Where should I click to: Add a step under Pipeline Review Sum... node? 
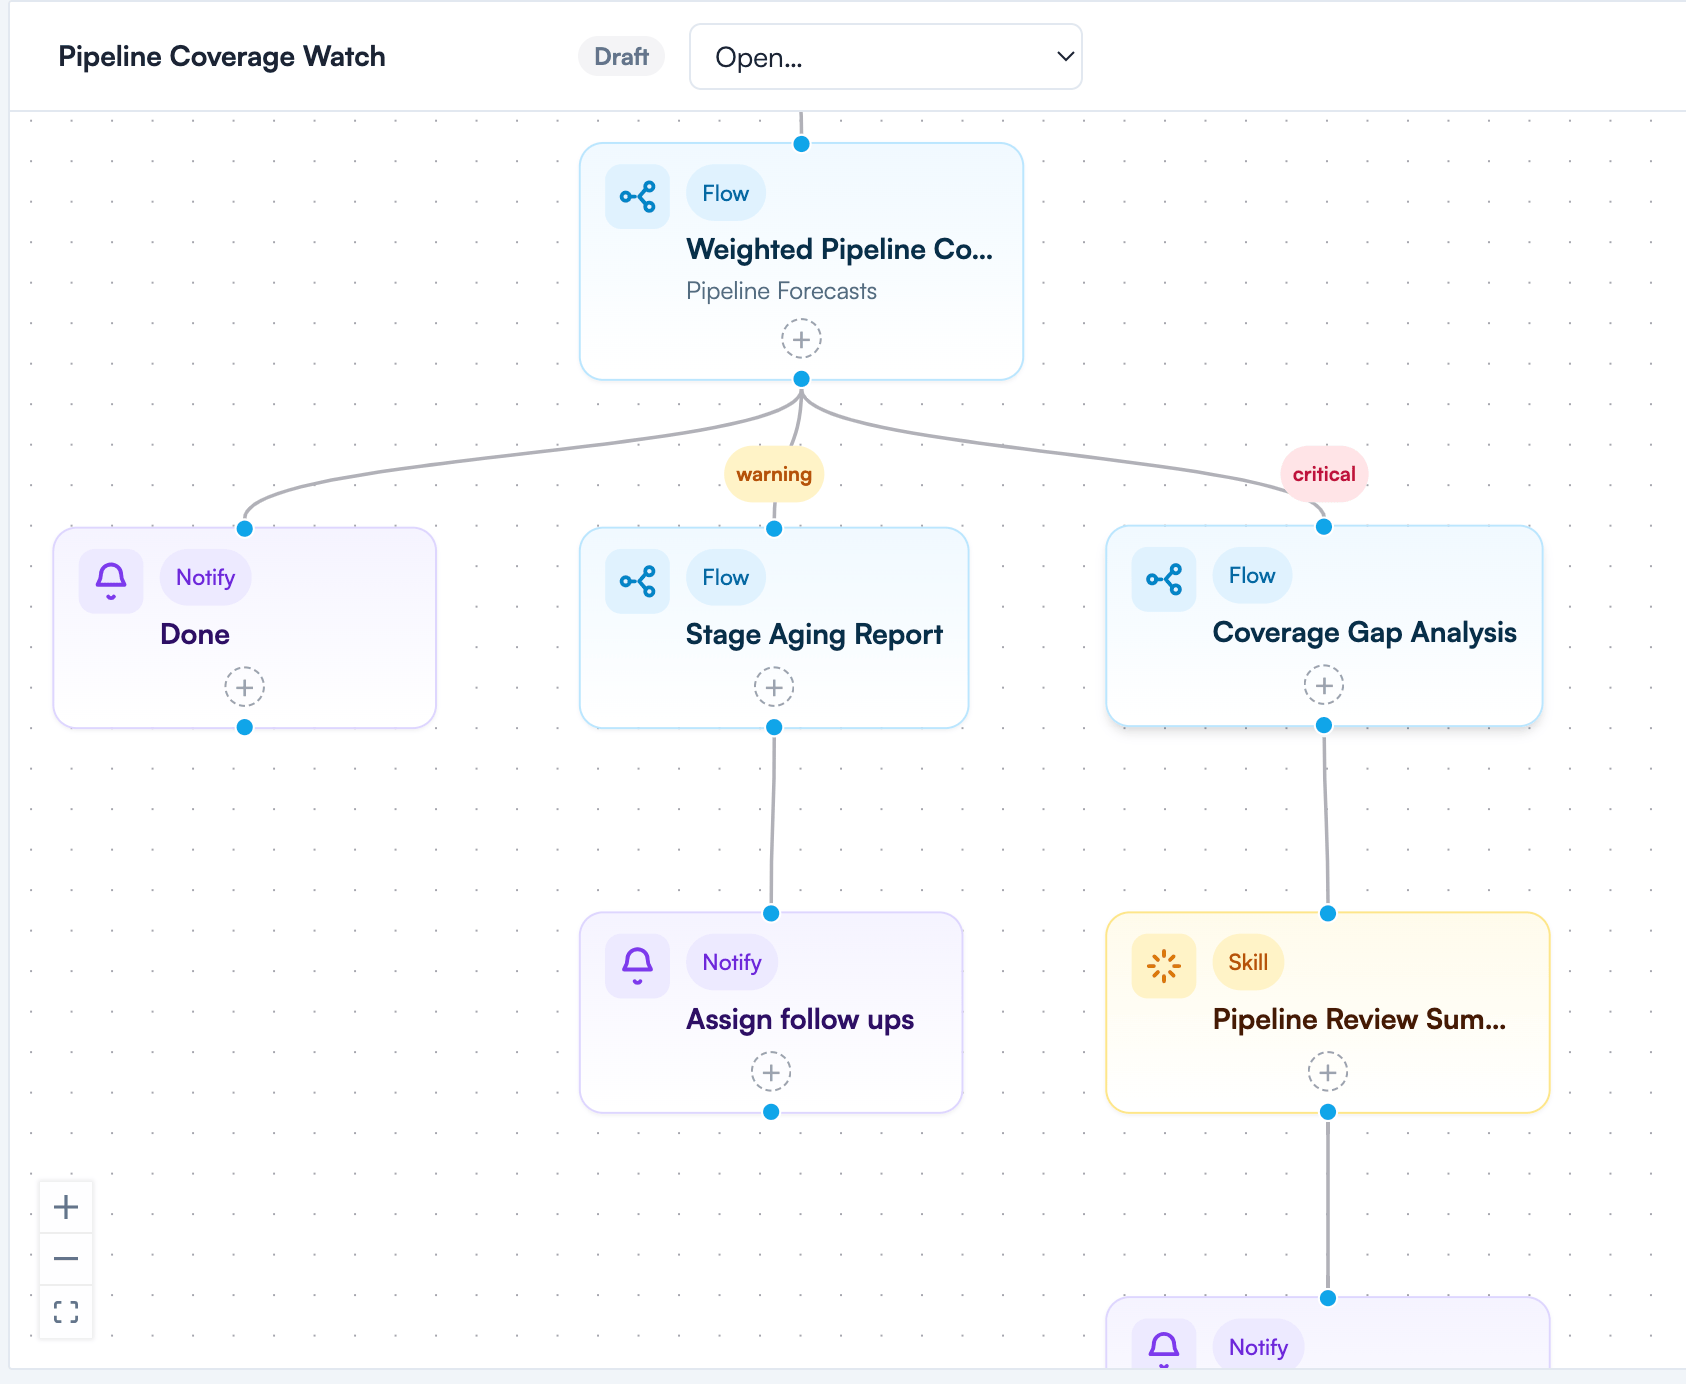1328,1072
